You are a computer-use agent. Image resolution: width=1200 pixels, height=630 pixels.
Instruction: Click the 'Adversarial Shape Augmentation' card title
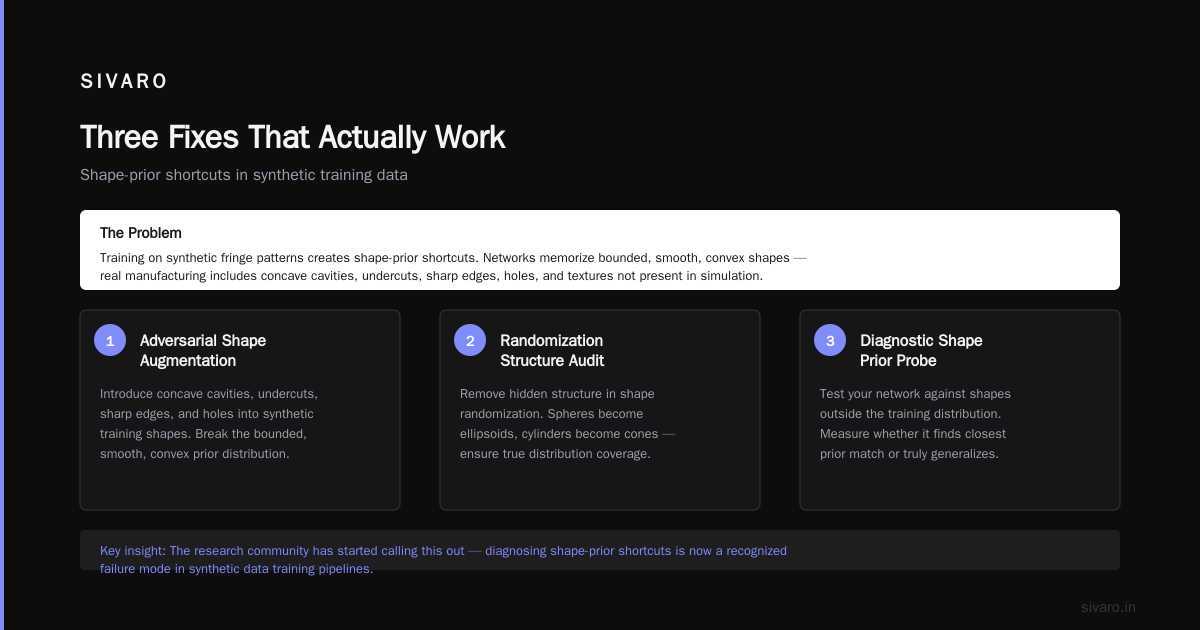[x=203, y=351]
